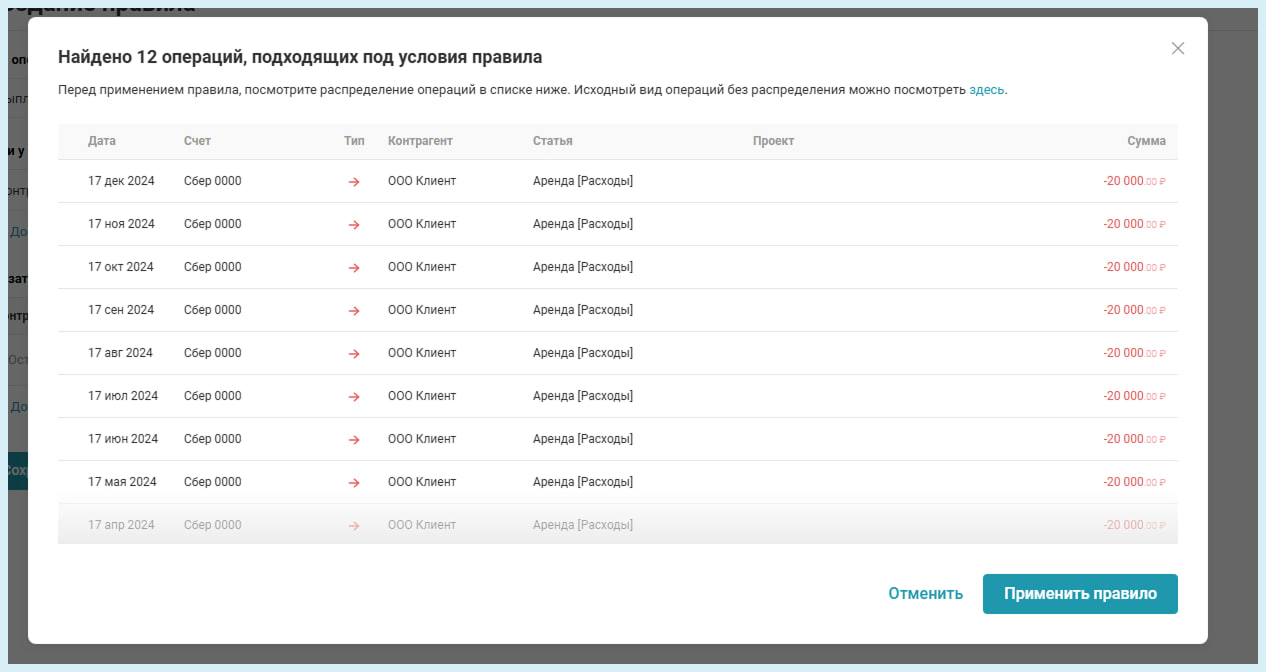Viewport: 1266px width, 672px height.
Task: Click the Контрагент column header
Action: pos(420,141)
